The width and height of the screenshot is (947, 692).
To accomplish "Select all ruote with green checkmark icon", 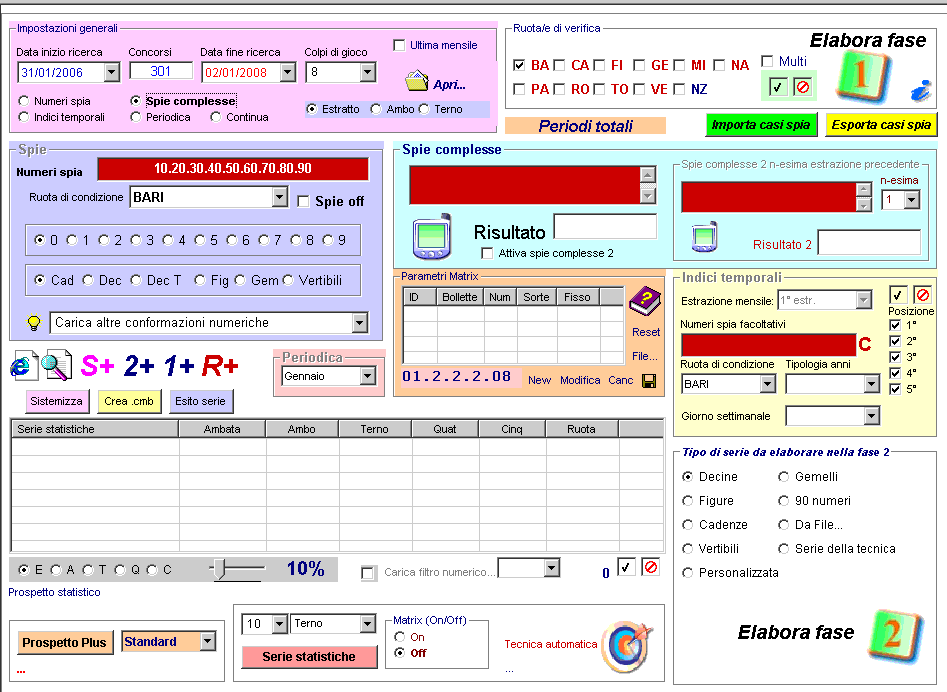I will click(x=778, y=87).
